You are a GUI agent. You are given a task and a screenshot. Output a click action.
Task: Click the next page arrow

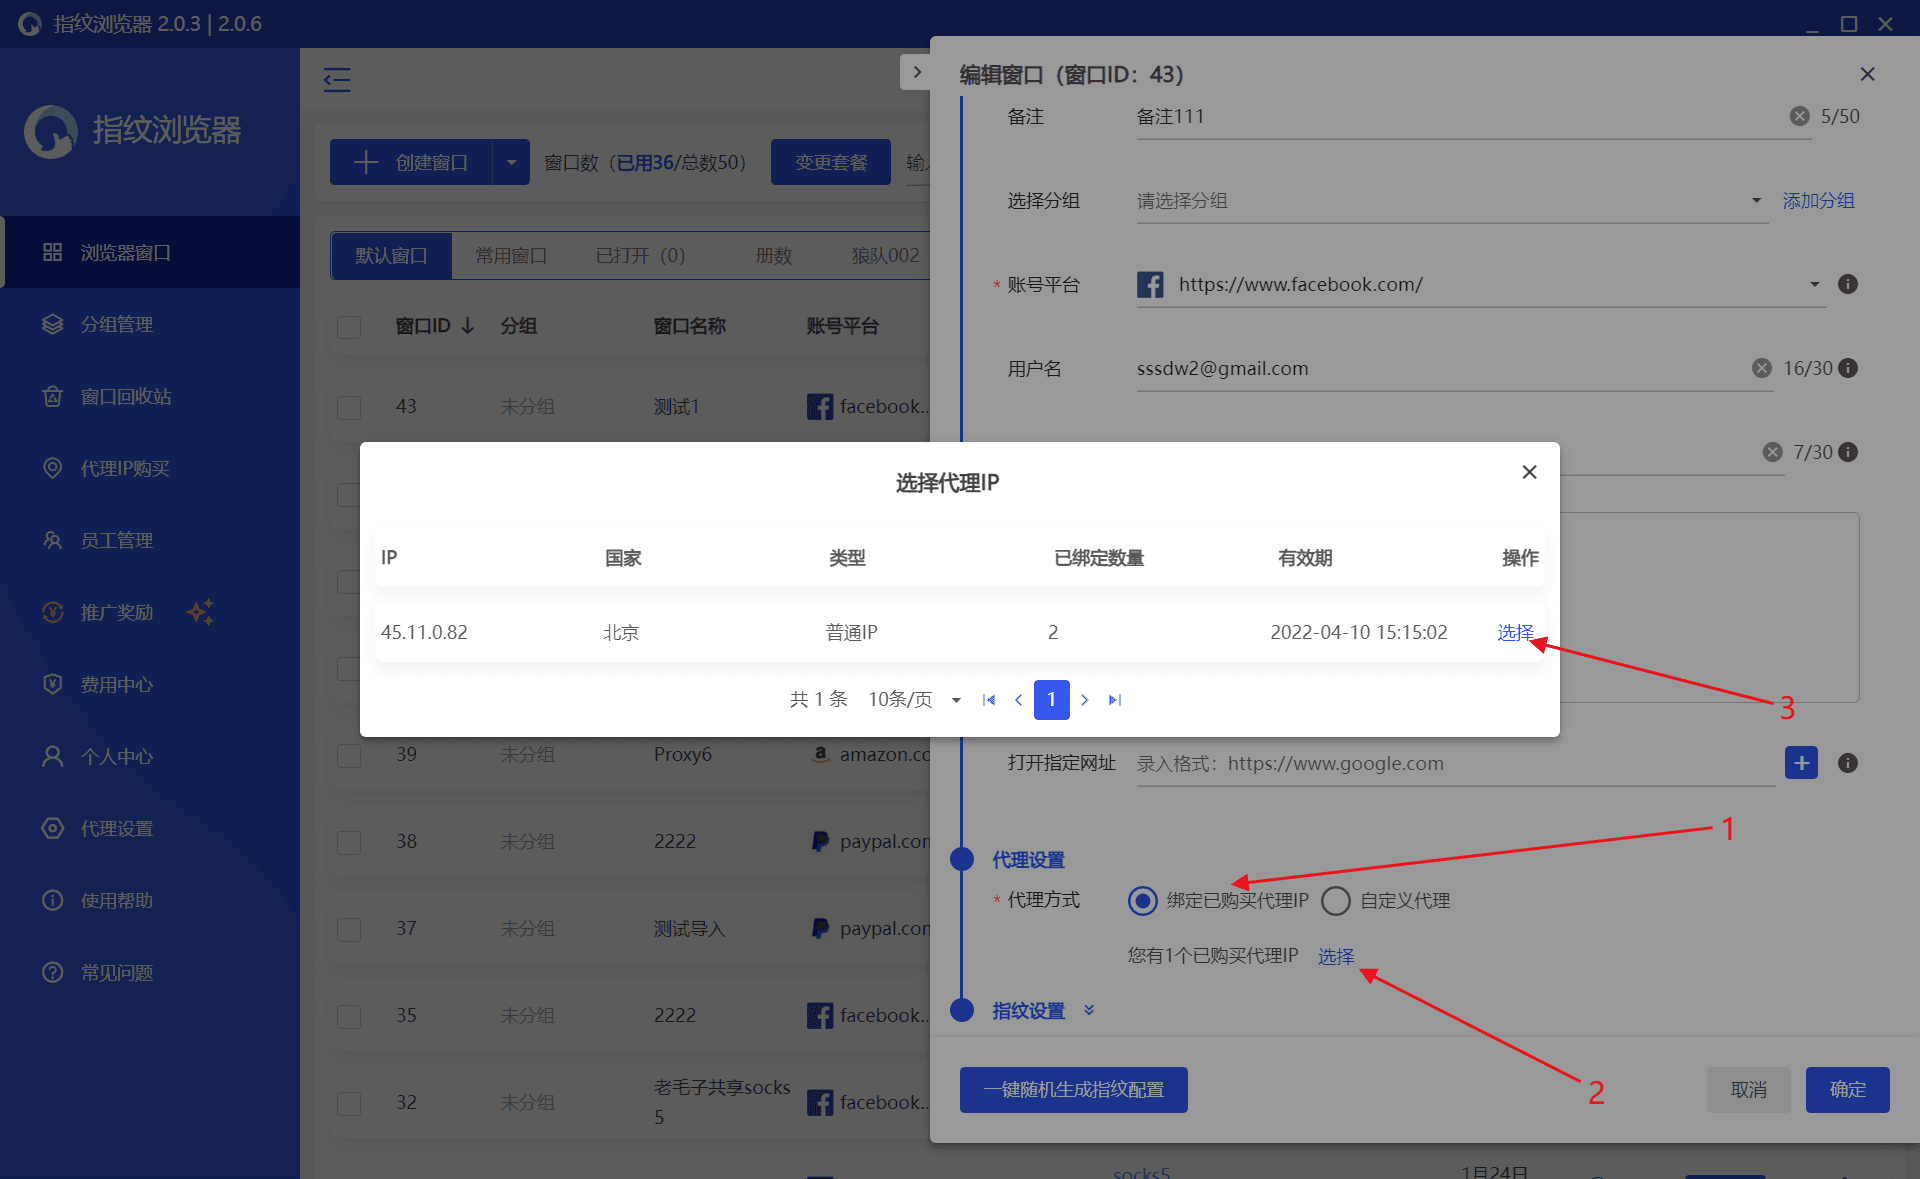(1084, 700)
